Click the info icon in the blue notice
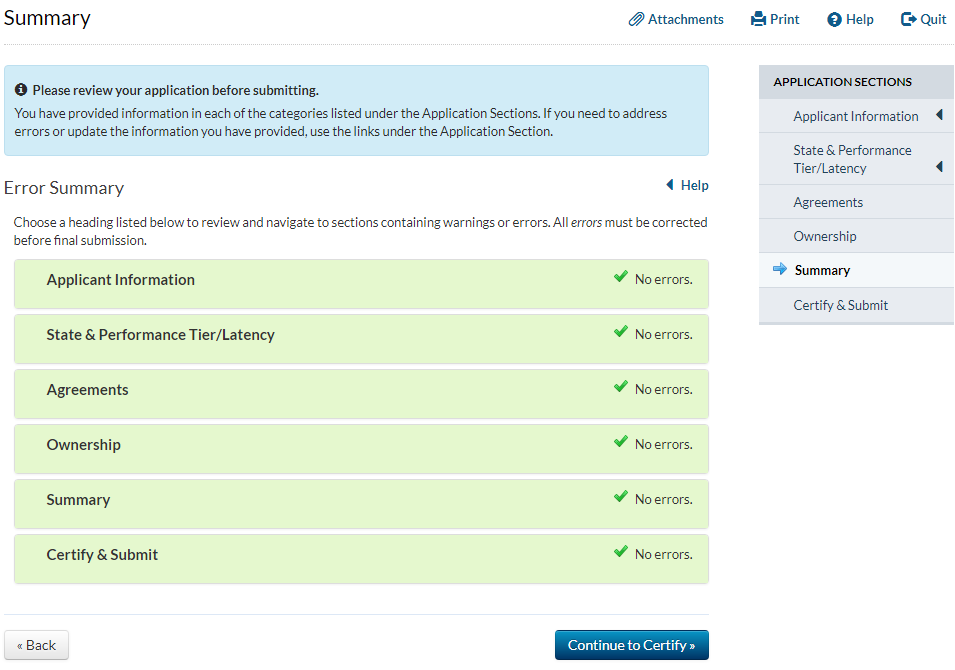This screenshot has height=670, width=955. [21, 90]
